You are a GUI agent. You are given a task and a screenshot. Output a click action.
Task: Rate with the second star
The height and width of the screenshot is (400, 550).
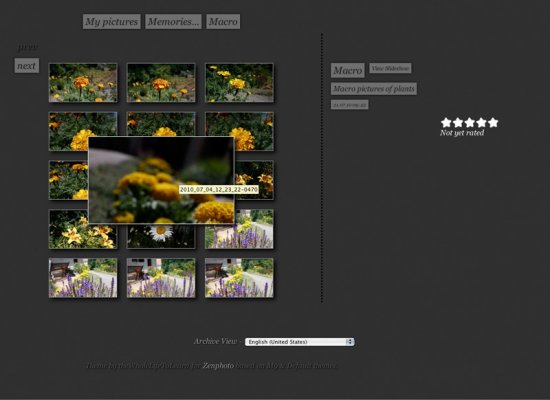[x=458, y=122]
